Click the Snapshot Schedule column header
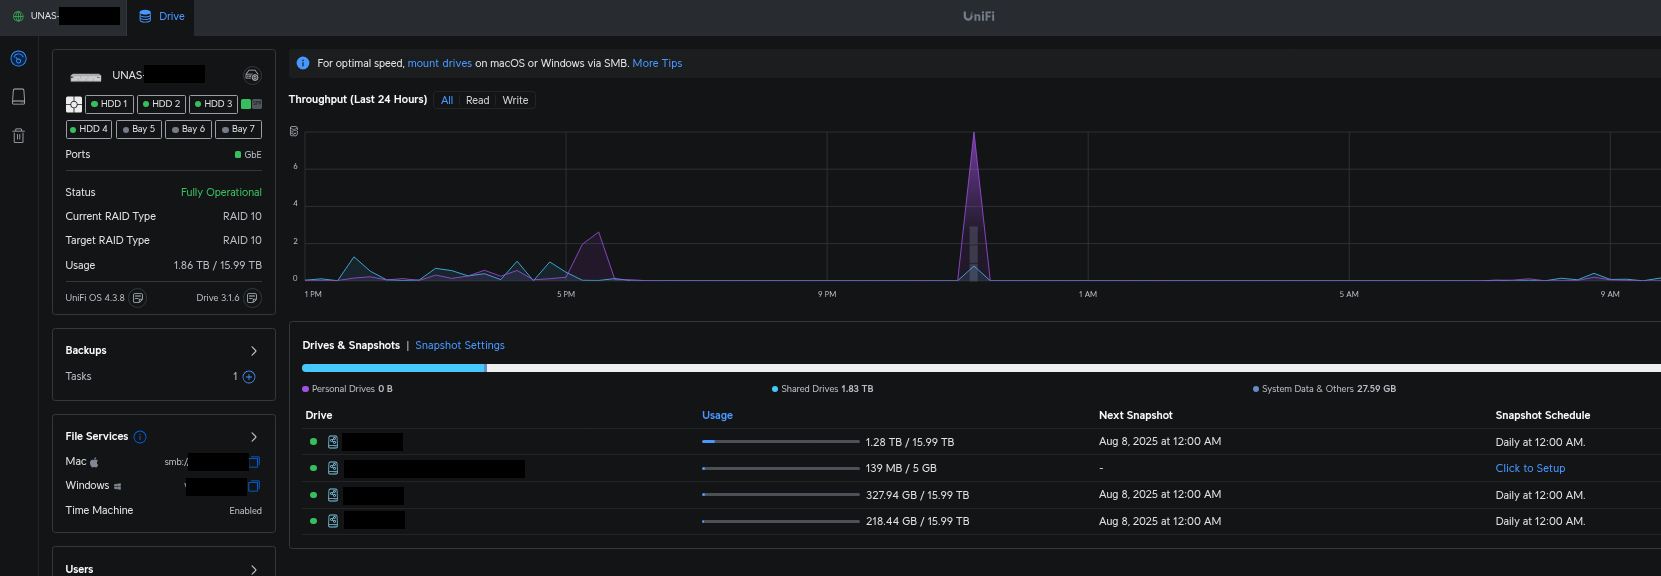This screenshot has height=576, width=1661. tap(1542, 416)
